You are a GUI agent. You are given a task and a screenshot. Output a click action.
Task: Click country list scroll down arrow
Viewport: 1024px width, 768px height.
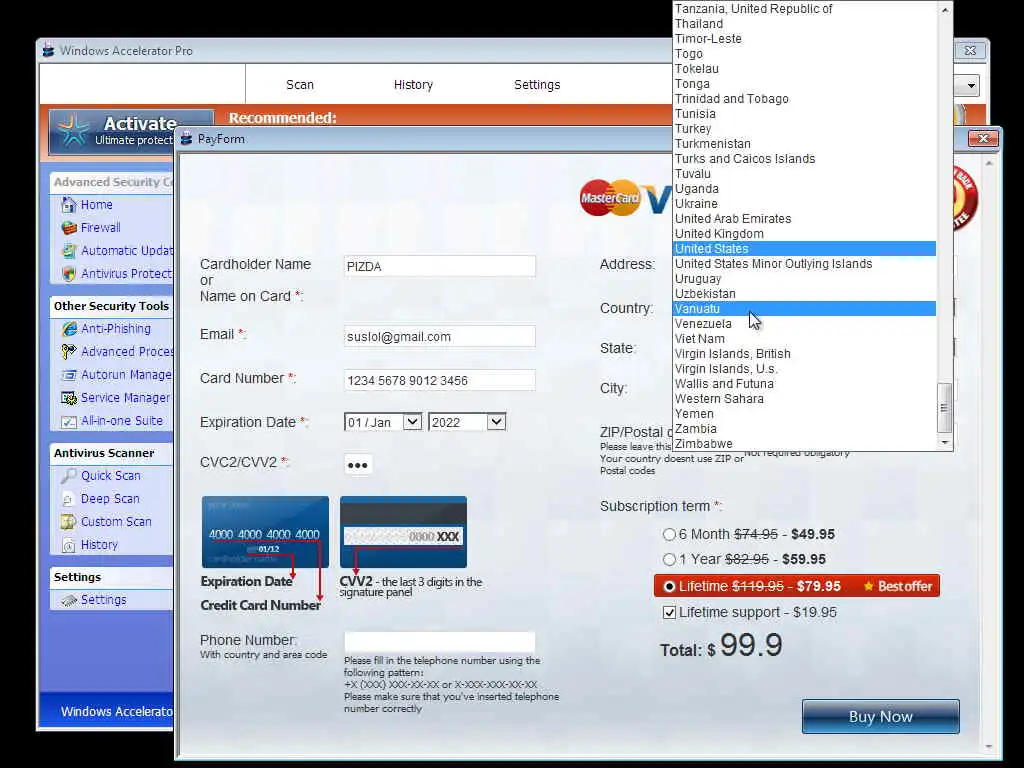pos(944,442)
